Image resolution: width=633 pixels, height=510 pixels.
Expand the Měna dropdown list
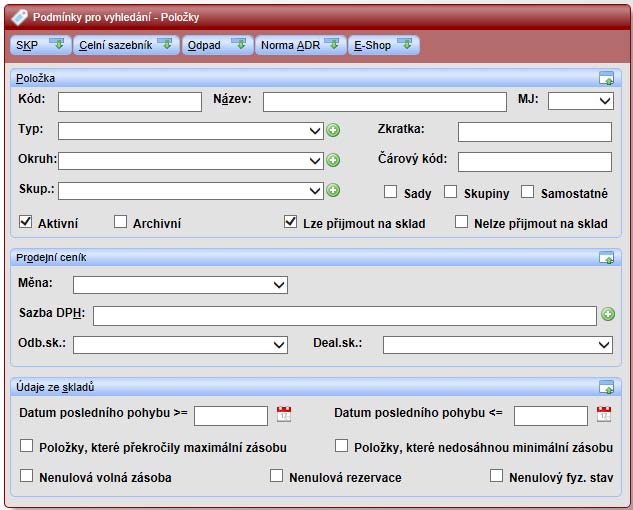tap(180, 285)
